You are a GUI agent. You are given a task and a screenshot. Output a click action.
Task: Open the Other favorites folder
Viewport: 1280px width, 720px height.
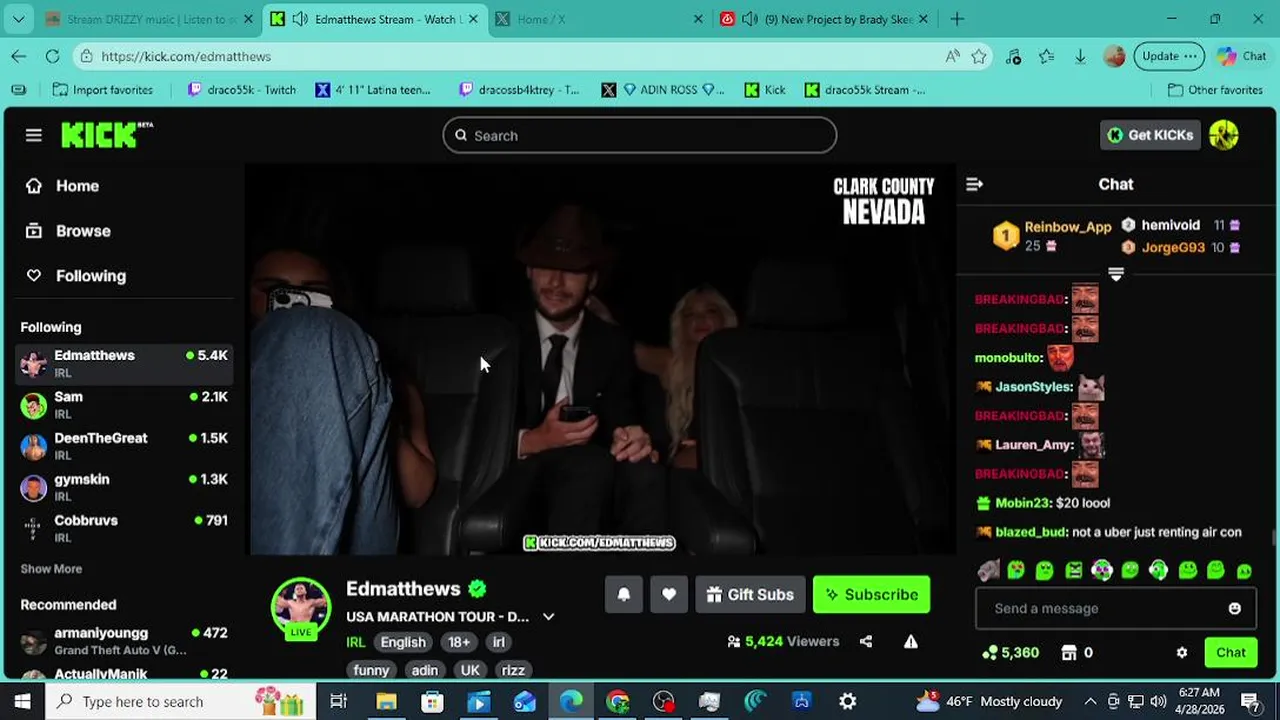tap(1215, 90)
